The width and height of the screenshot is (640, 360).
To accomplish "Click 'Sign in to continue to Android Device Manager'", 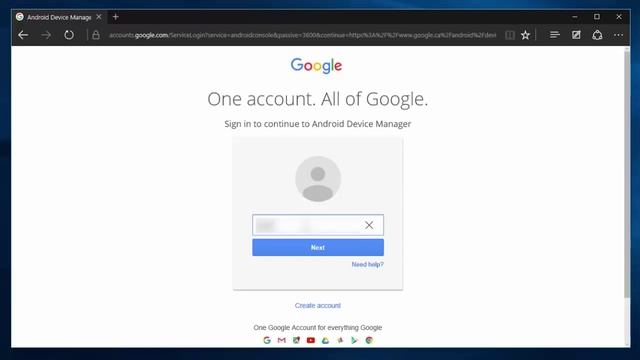I will (318, 124).
